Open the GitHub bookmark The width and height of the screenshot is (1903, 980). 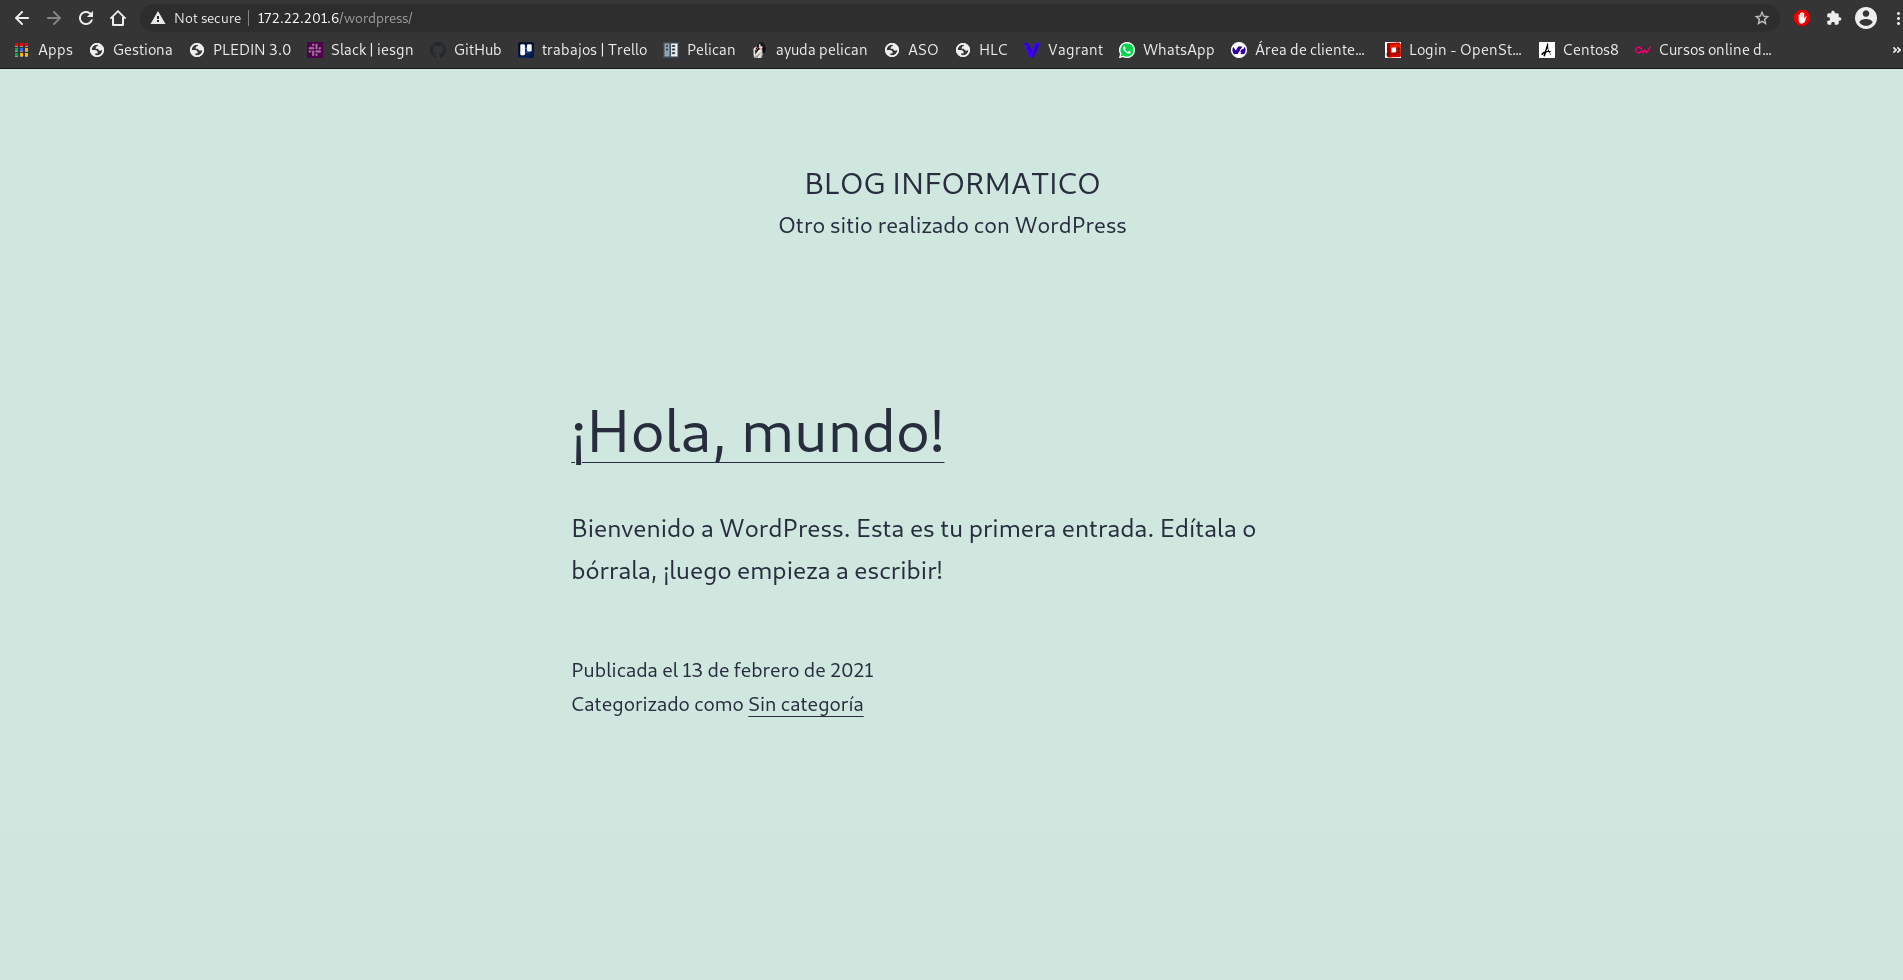pyautogui.click(x=465, y=49)
